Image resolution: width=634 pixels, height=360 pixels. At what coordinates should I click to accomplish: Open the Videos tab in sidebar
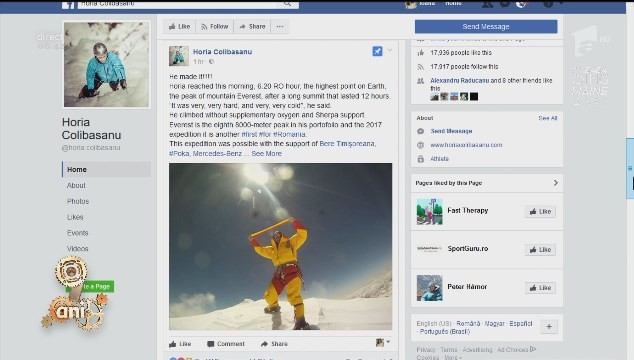78,249
